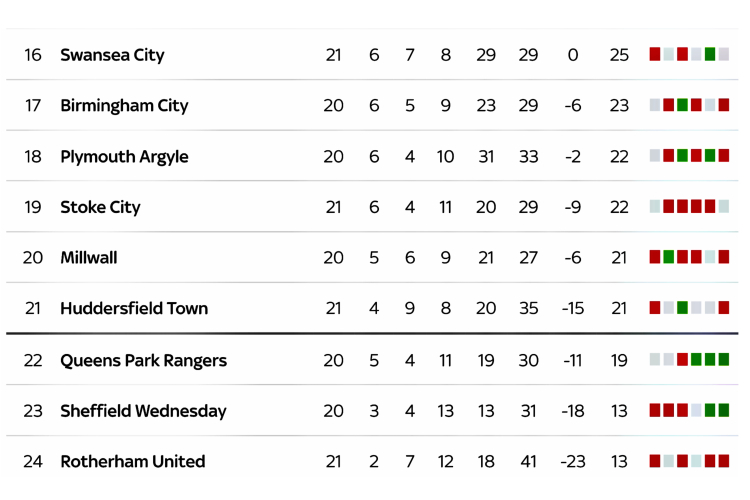The height and width of the screenshot is (500, 750).
Task: Open the Swansea City team page
Action: (x=112, y=55)
